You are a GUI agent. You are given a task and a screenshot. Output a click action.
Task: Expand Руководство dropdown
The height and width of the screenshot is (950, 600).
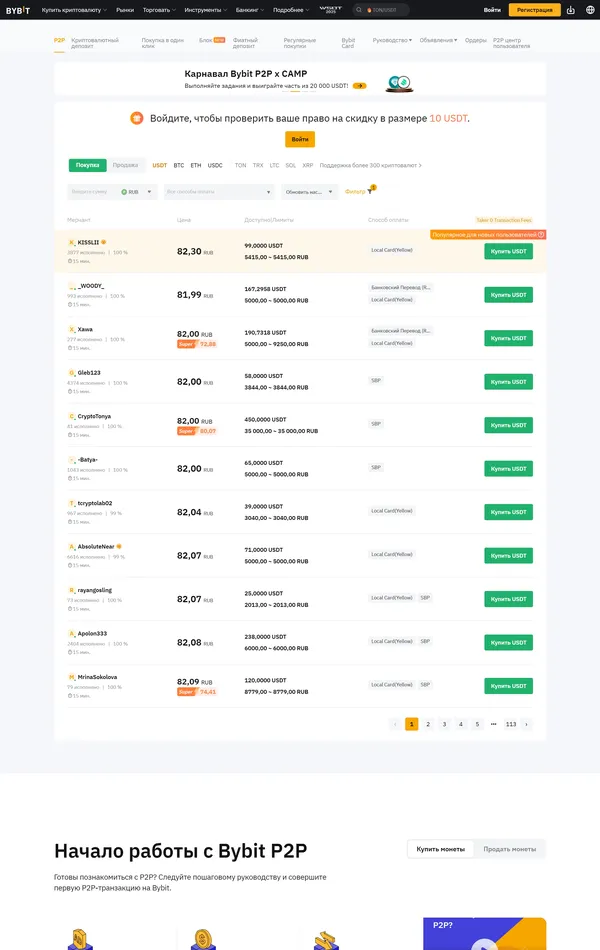coord(392,40)
